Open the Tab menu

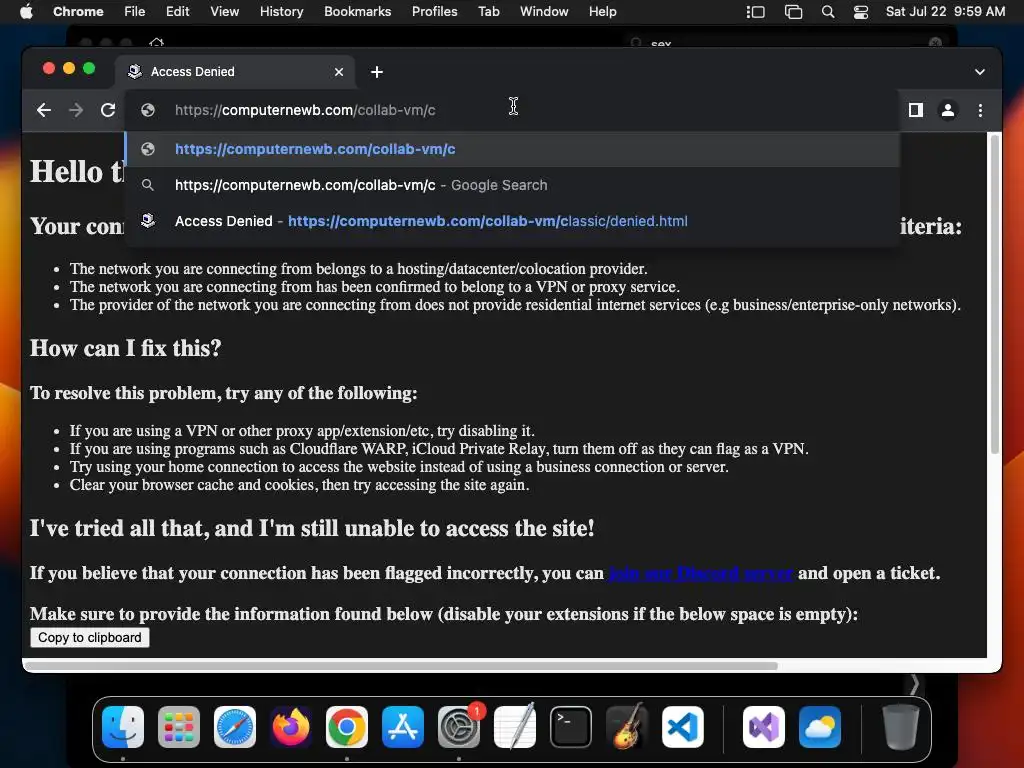coord(488,12)
